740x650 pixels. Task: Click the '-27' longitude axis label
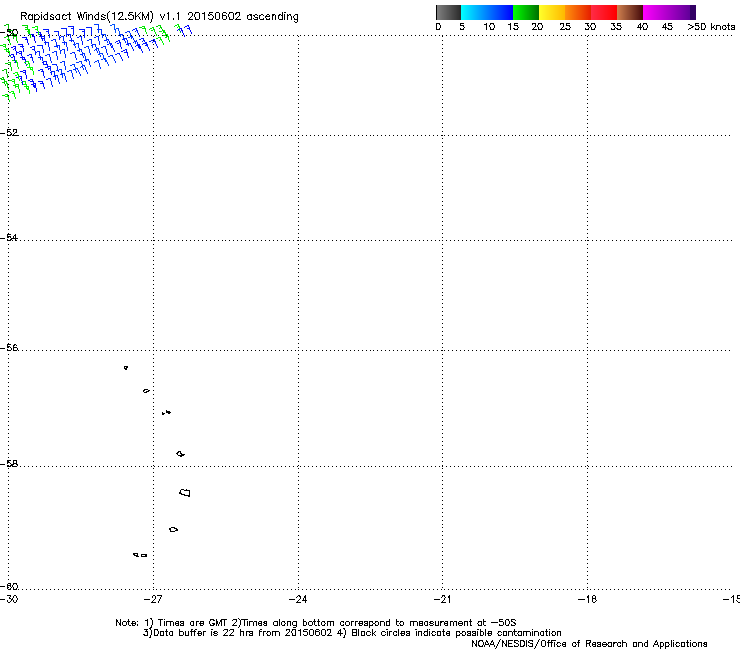click(153, 599)
